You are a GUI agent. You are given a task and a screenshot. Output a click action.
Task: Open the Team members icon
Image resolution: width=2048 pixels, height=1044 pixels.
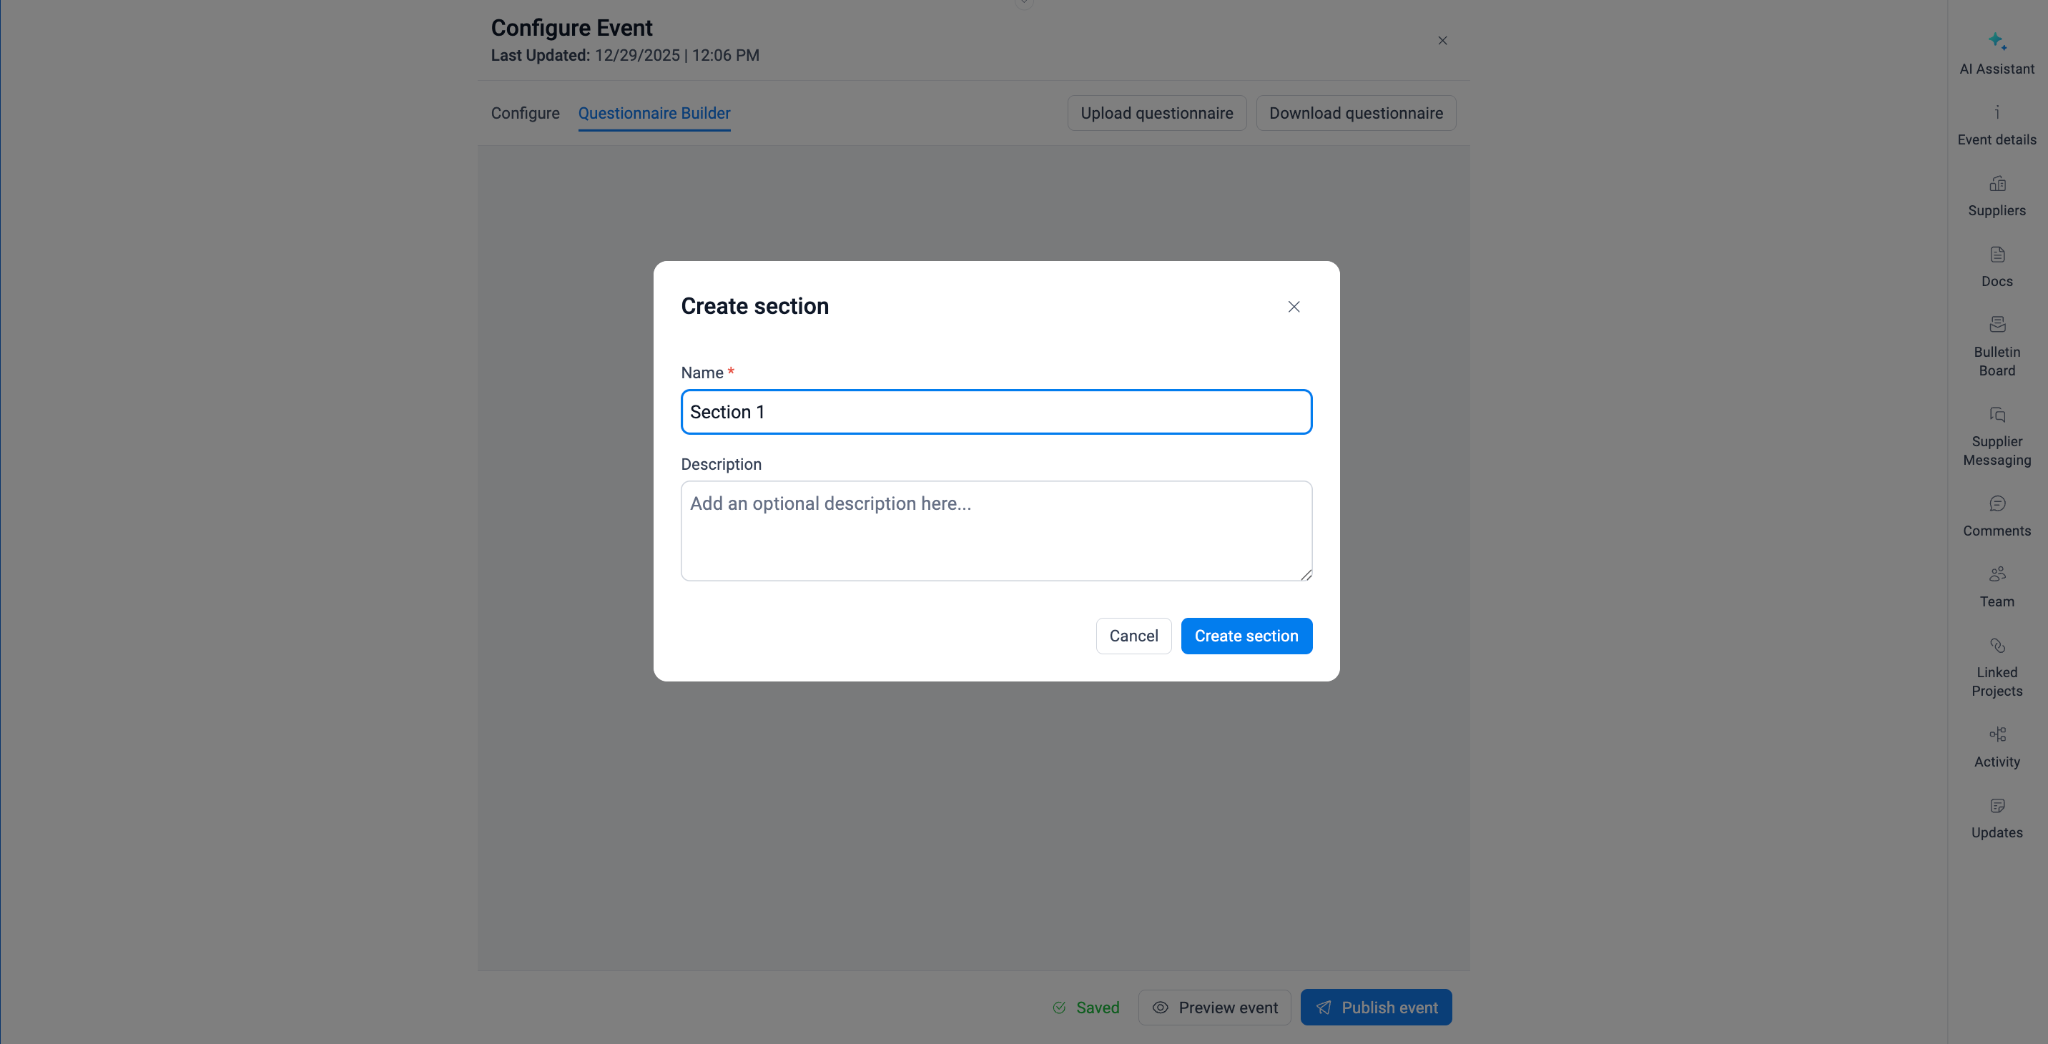(x=1997, y=575)
